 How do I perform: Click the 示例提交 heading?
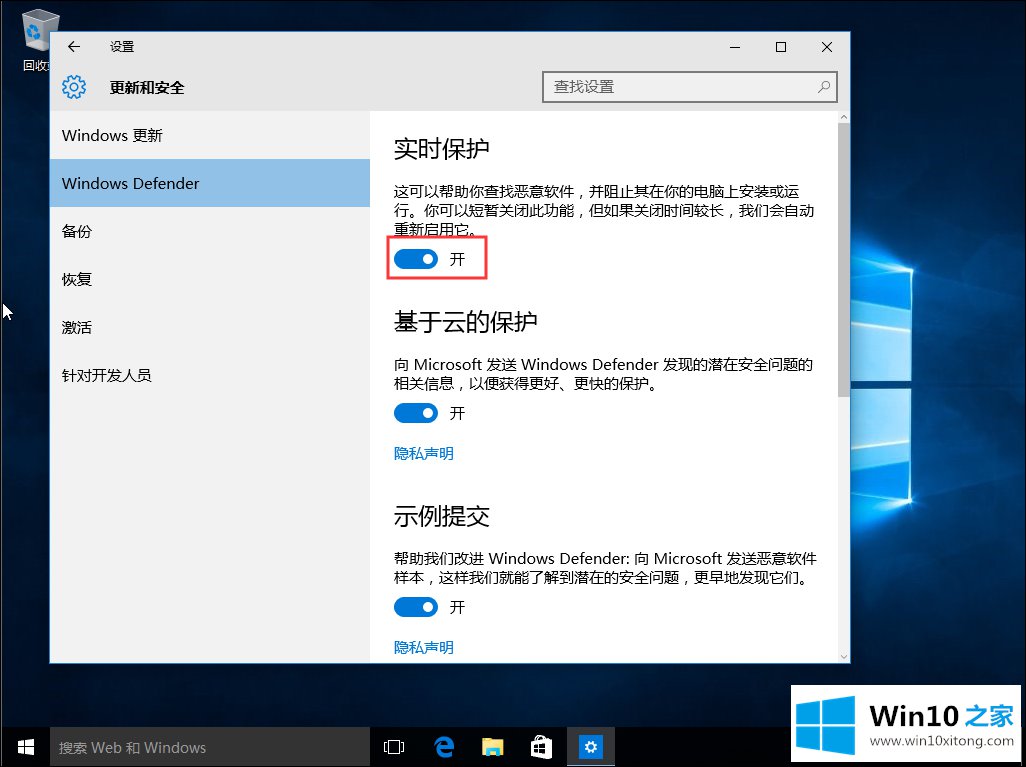coord(441,516)
